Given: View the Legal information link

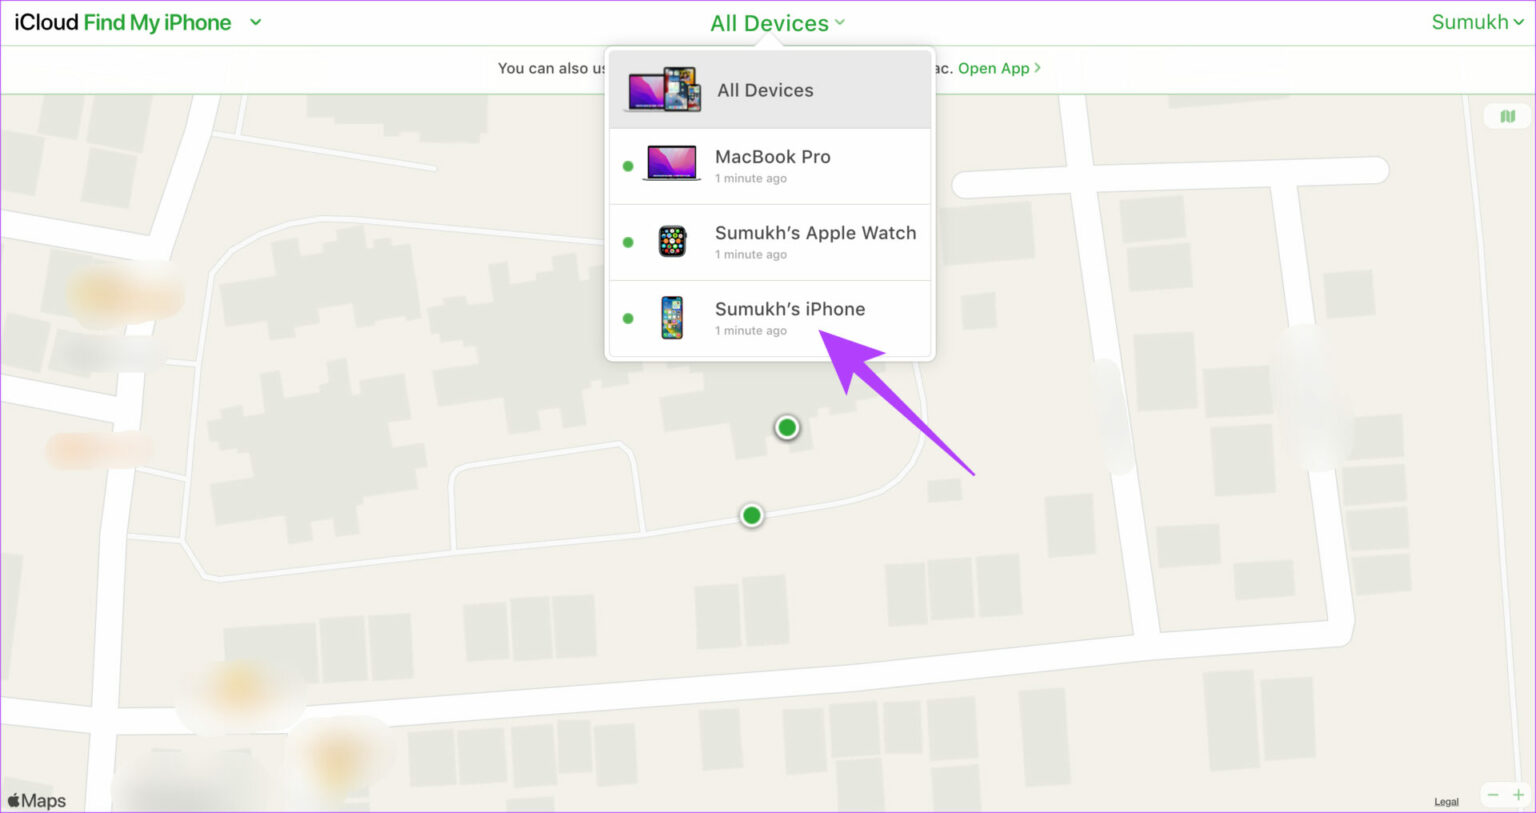Looking at the screenshot, I should click(x=1446, y=801).
